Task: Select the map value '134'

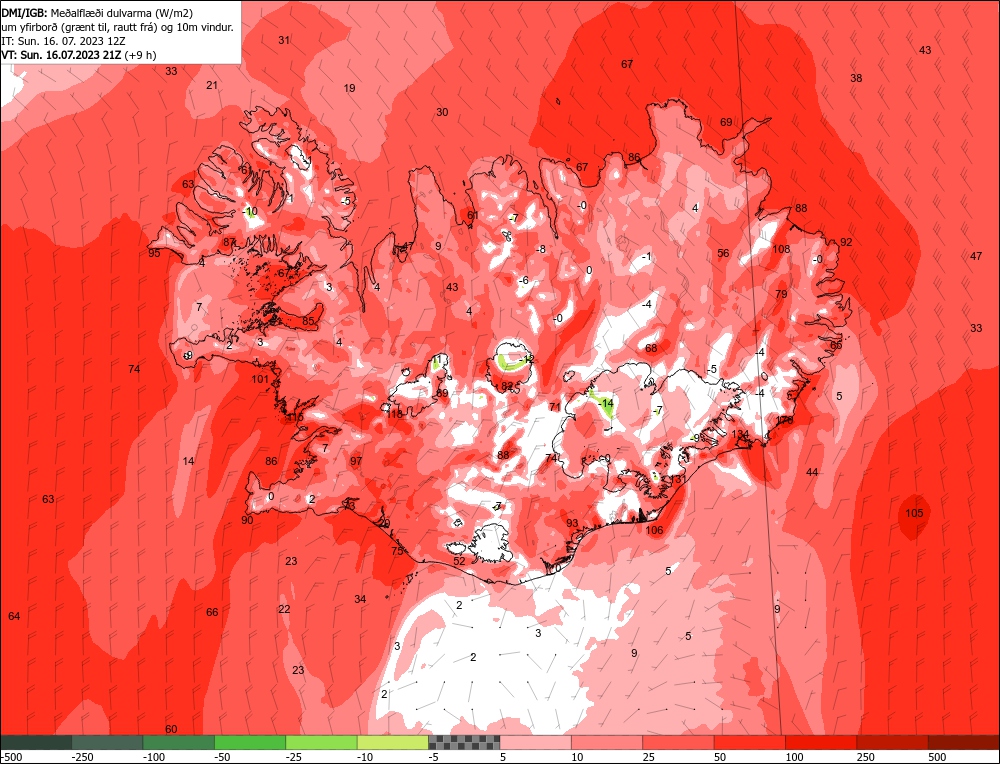Action: coord(740,434)
